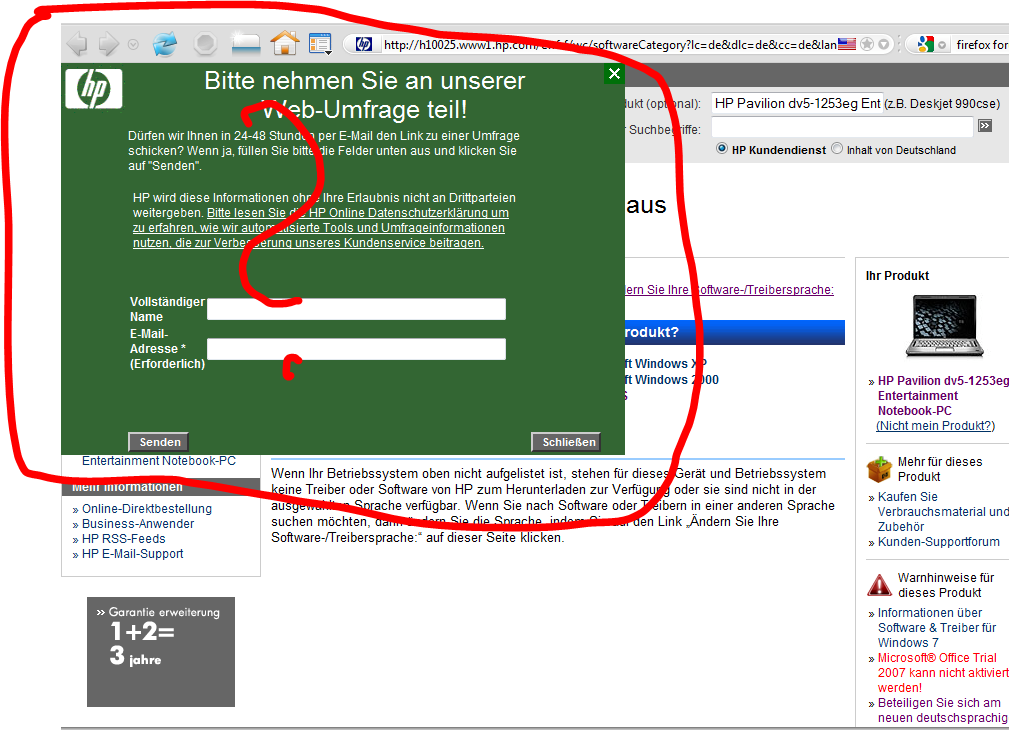Select the HP Kundendienst radio button
This screenshot has height=730, width=1009.
point(721,149)
